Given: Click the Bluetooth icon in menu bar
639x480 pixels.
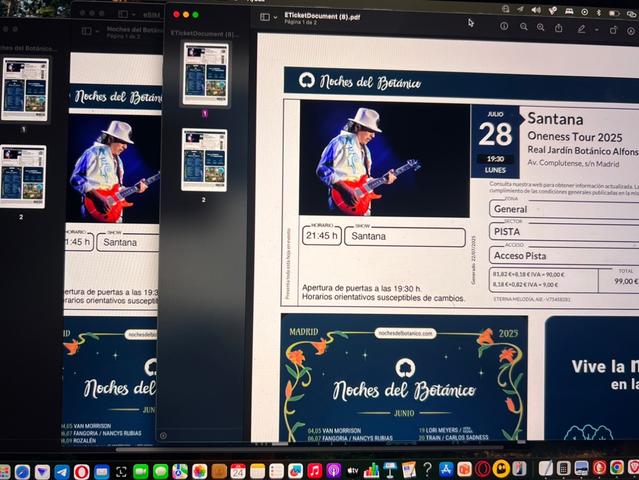Looking at the screenshot, I should pos(599,13).
